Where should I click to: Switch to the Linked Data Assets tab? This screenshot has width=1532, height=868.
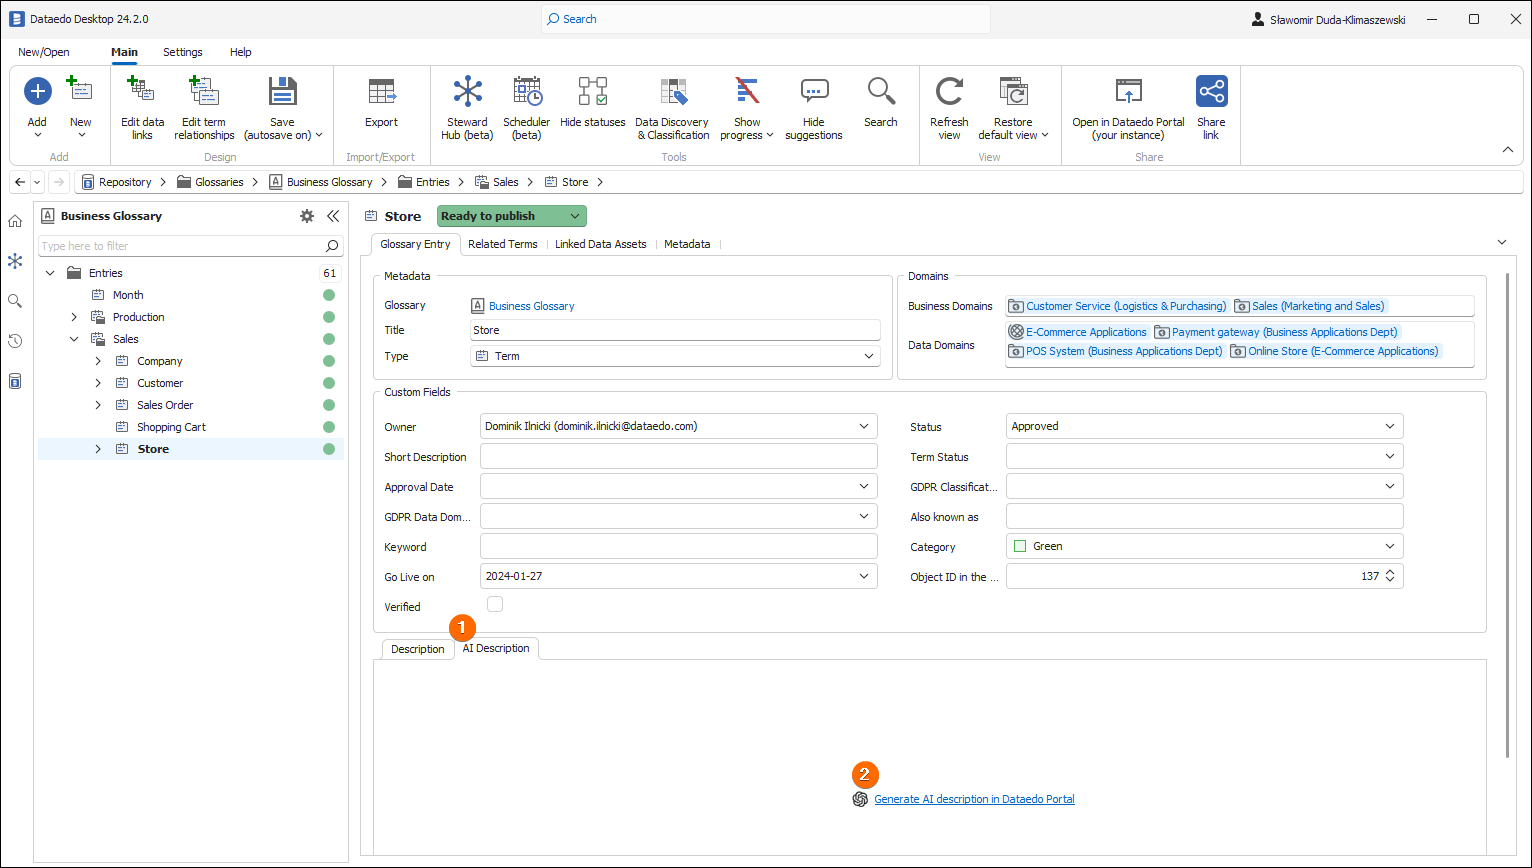coord(601,244)
